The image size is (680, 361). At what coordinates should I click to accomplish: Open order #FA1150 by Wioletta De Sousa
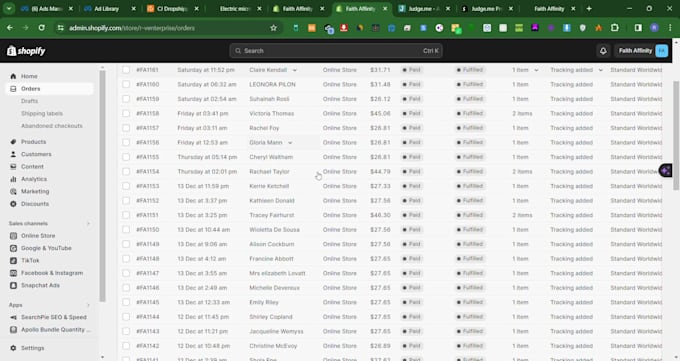tap(148, 230)
